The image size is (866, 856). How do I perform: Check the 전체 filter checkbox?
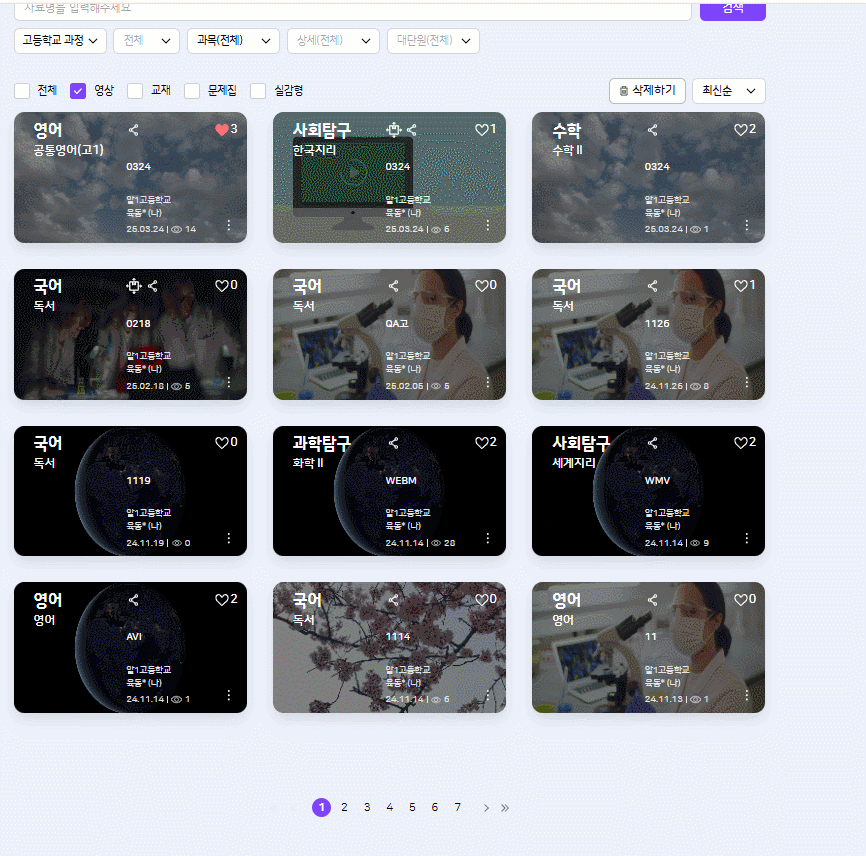tap(22, 91)
